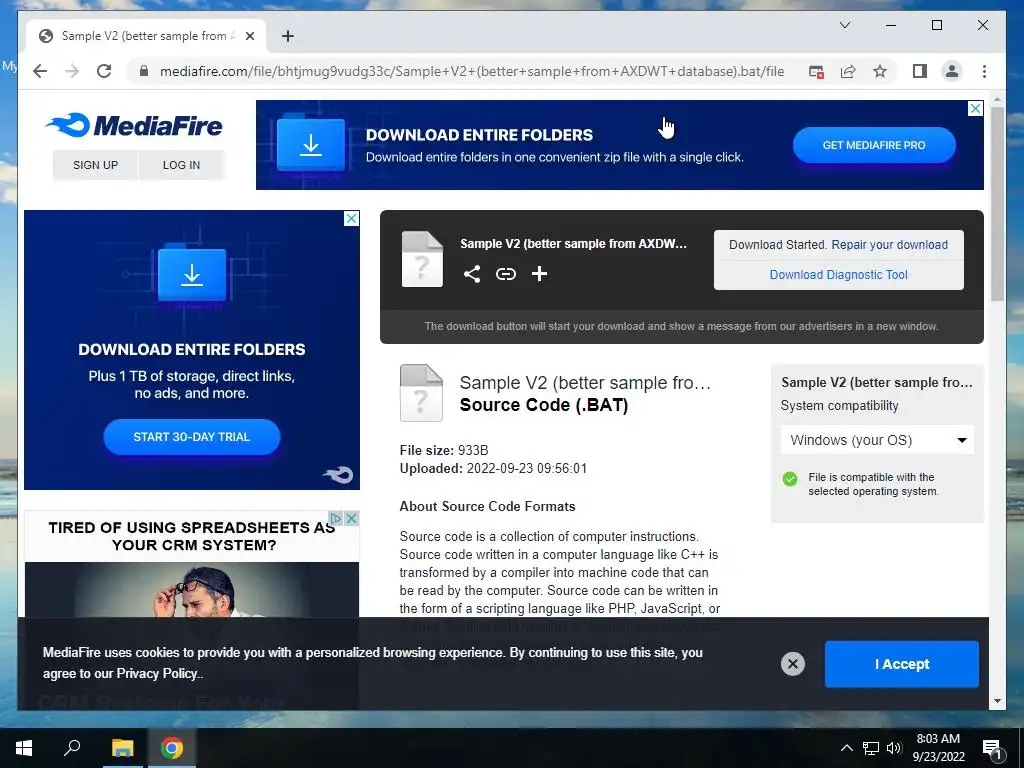
Task: Click the page vertical scrollbar thumb
Action: 997,204
